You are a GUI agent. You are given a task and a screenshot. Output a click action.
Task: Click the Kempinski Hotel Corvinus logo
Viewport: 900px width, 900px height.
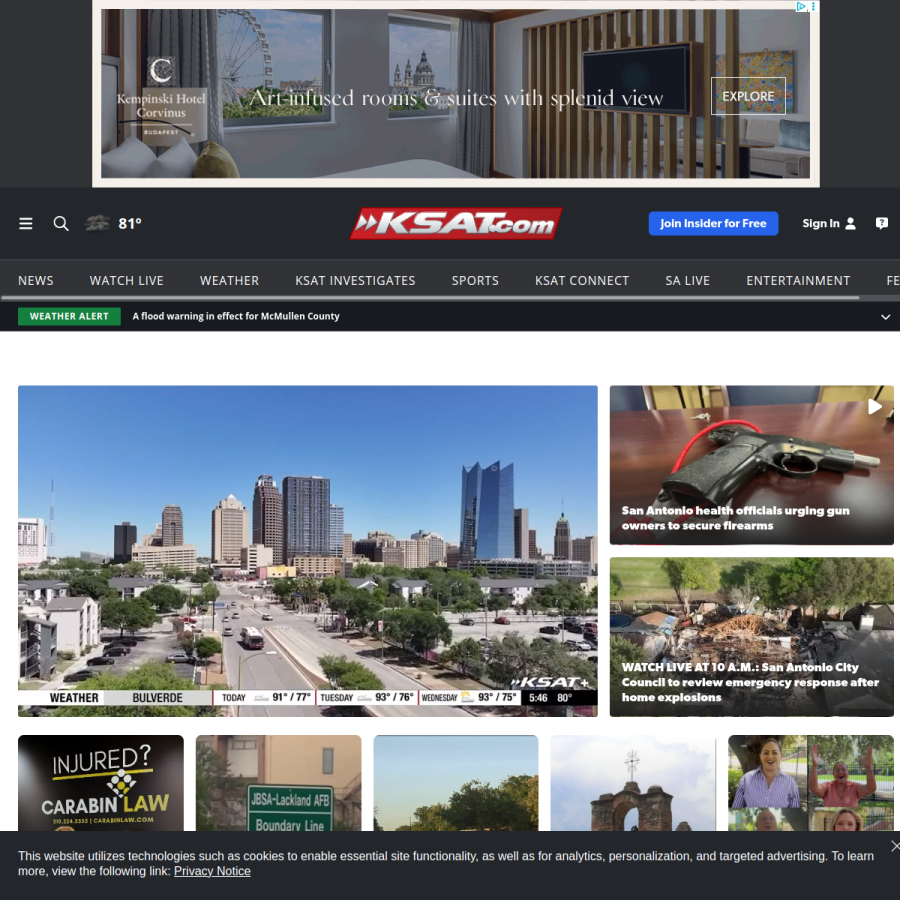161,95
